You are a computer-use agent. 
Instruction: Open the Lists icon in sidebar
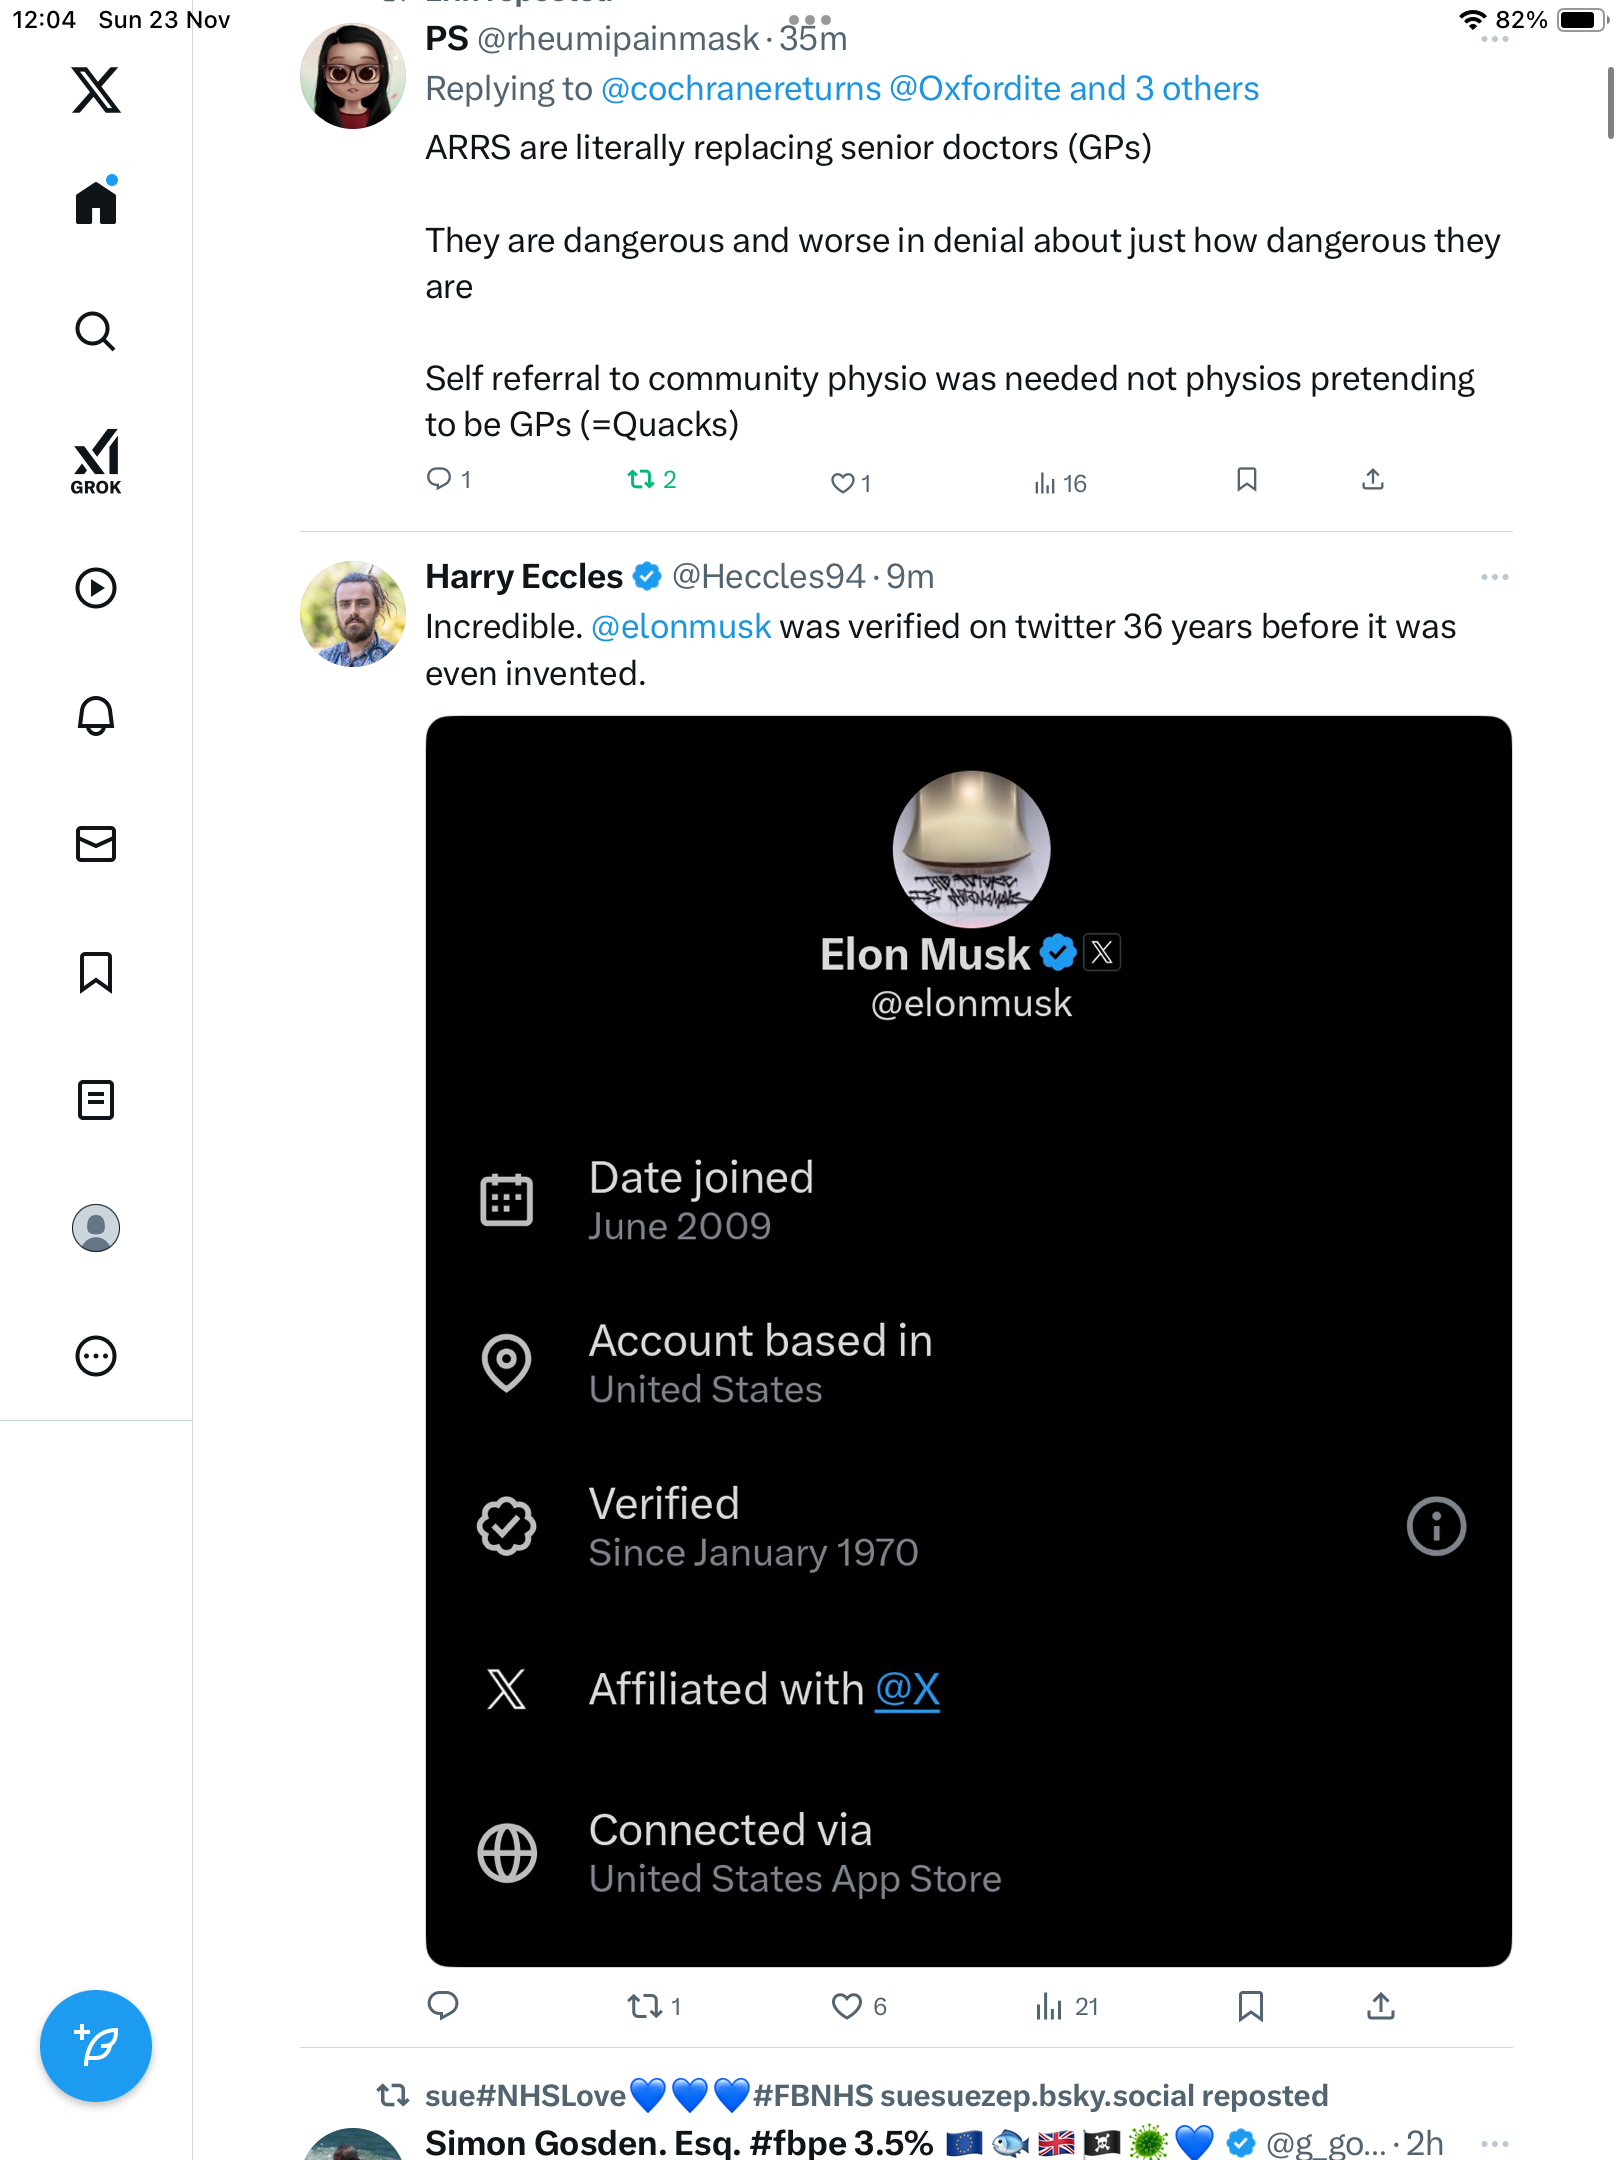pos(96,1100)
